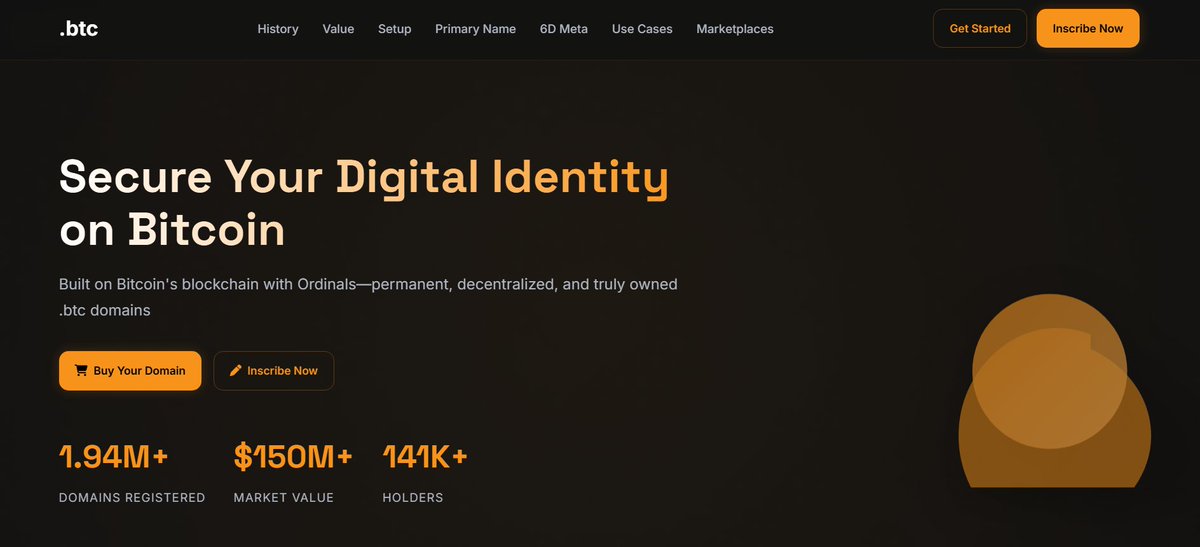This screenshot has width=1200, height=547.
Task: Click the pencil icon
Action: point(236,370)
